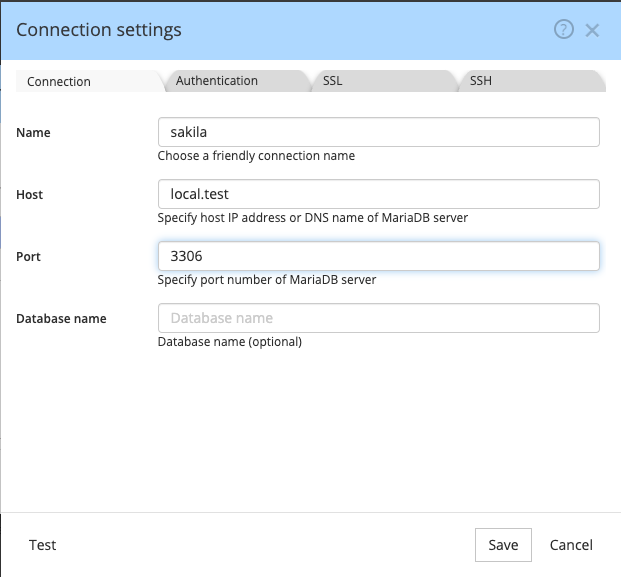Click the bold Name label
The height and width of the screenshot is (577, 621).
33,133
